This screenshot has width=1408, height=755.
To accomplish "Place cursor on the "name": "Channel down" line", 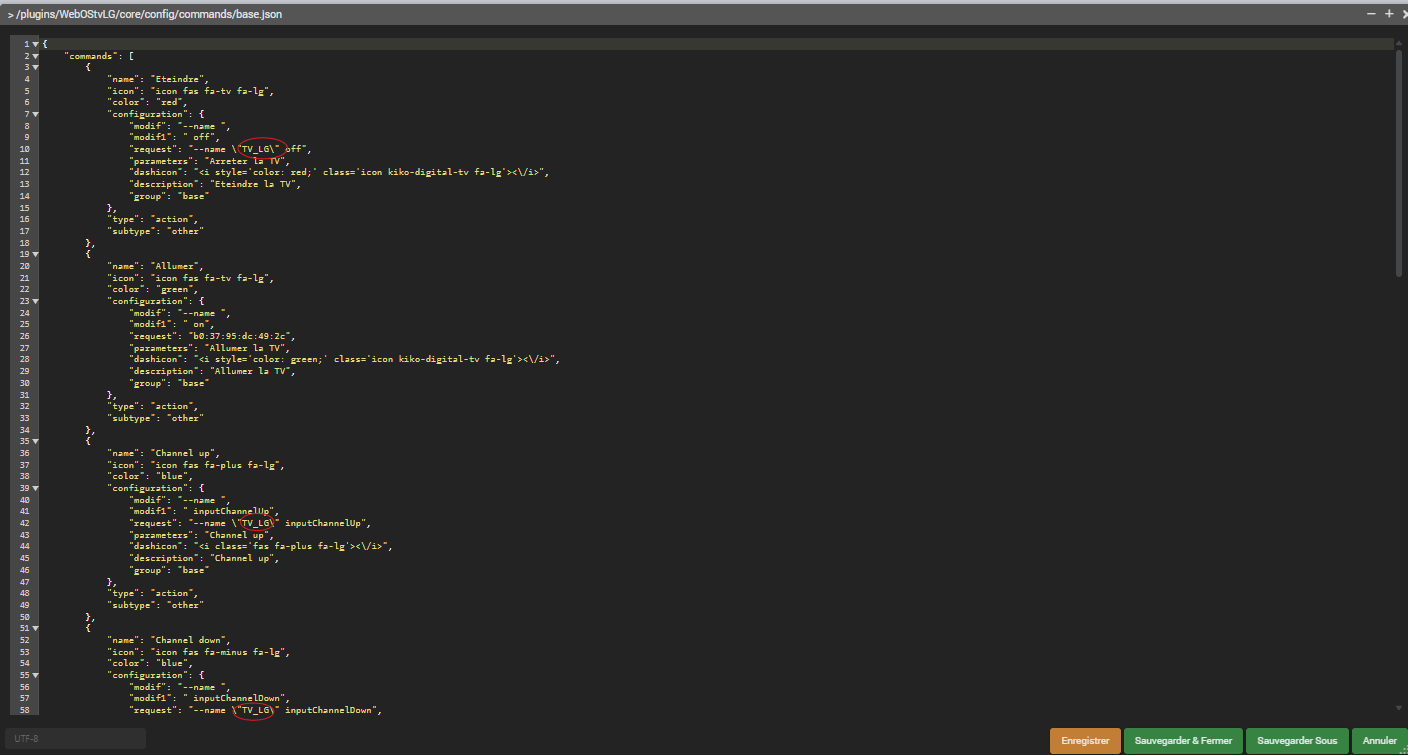I will pos(169,640).
